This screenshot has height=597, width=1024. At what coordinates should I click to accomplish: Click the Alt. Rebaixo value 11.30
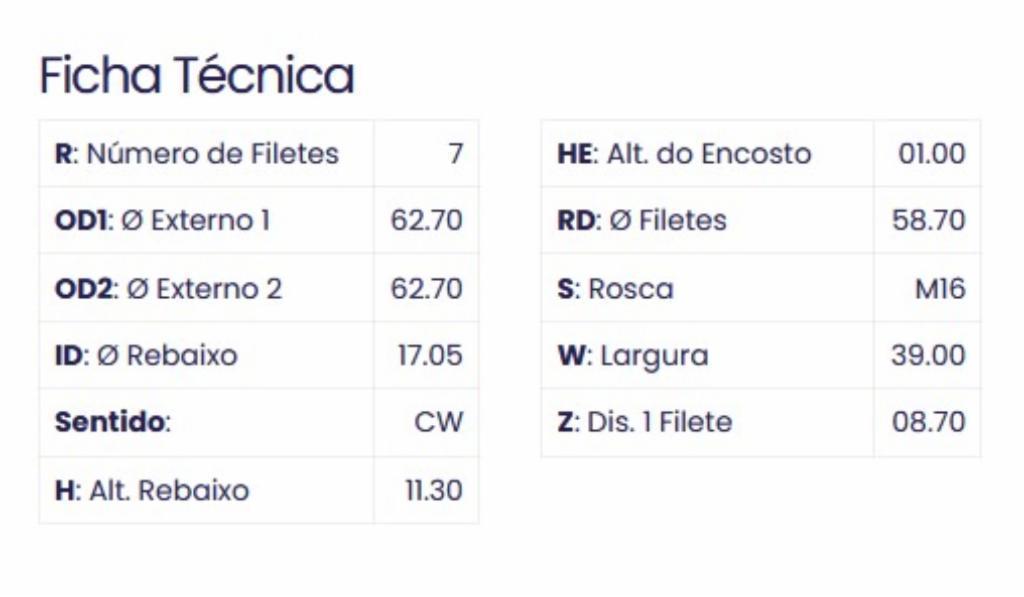click(434, 491)
